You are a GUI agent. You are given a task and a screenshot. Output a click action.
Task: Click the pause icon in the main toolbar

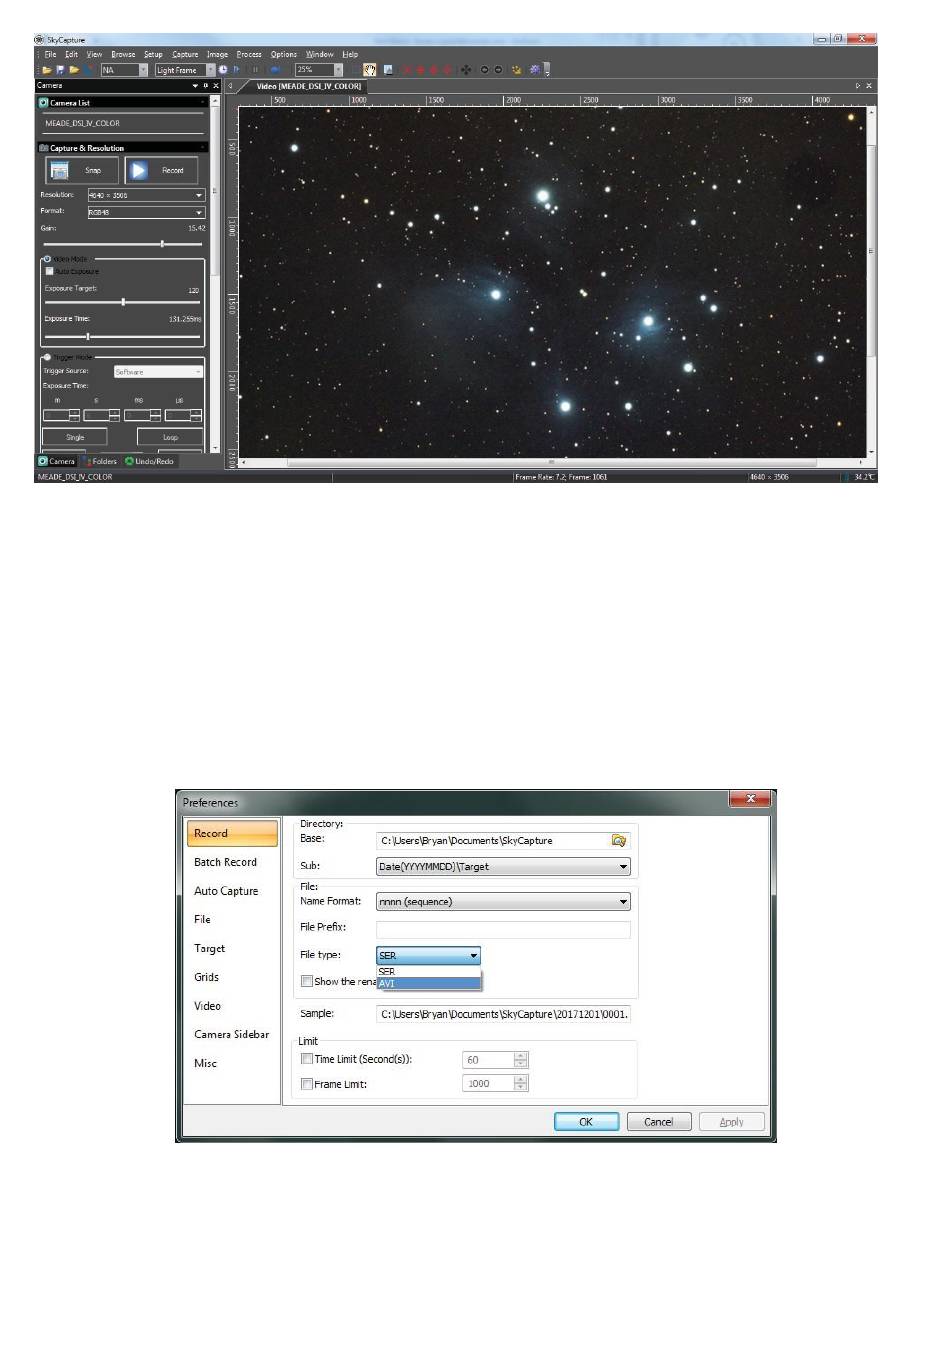pyautogui.click(x=255, y=70)
